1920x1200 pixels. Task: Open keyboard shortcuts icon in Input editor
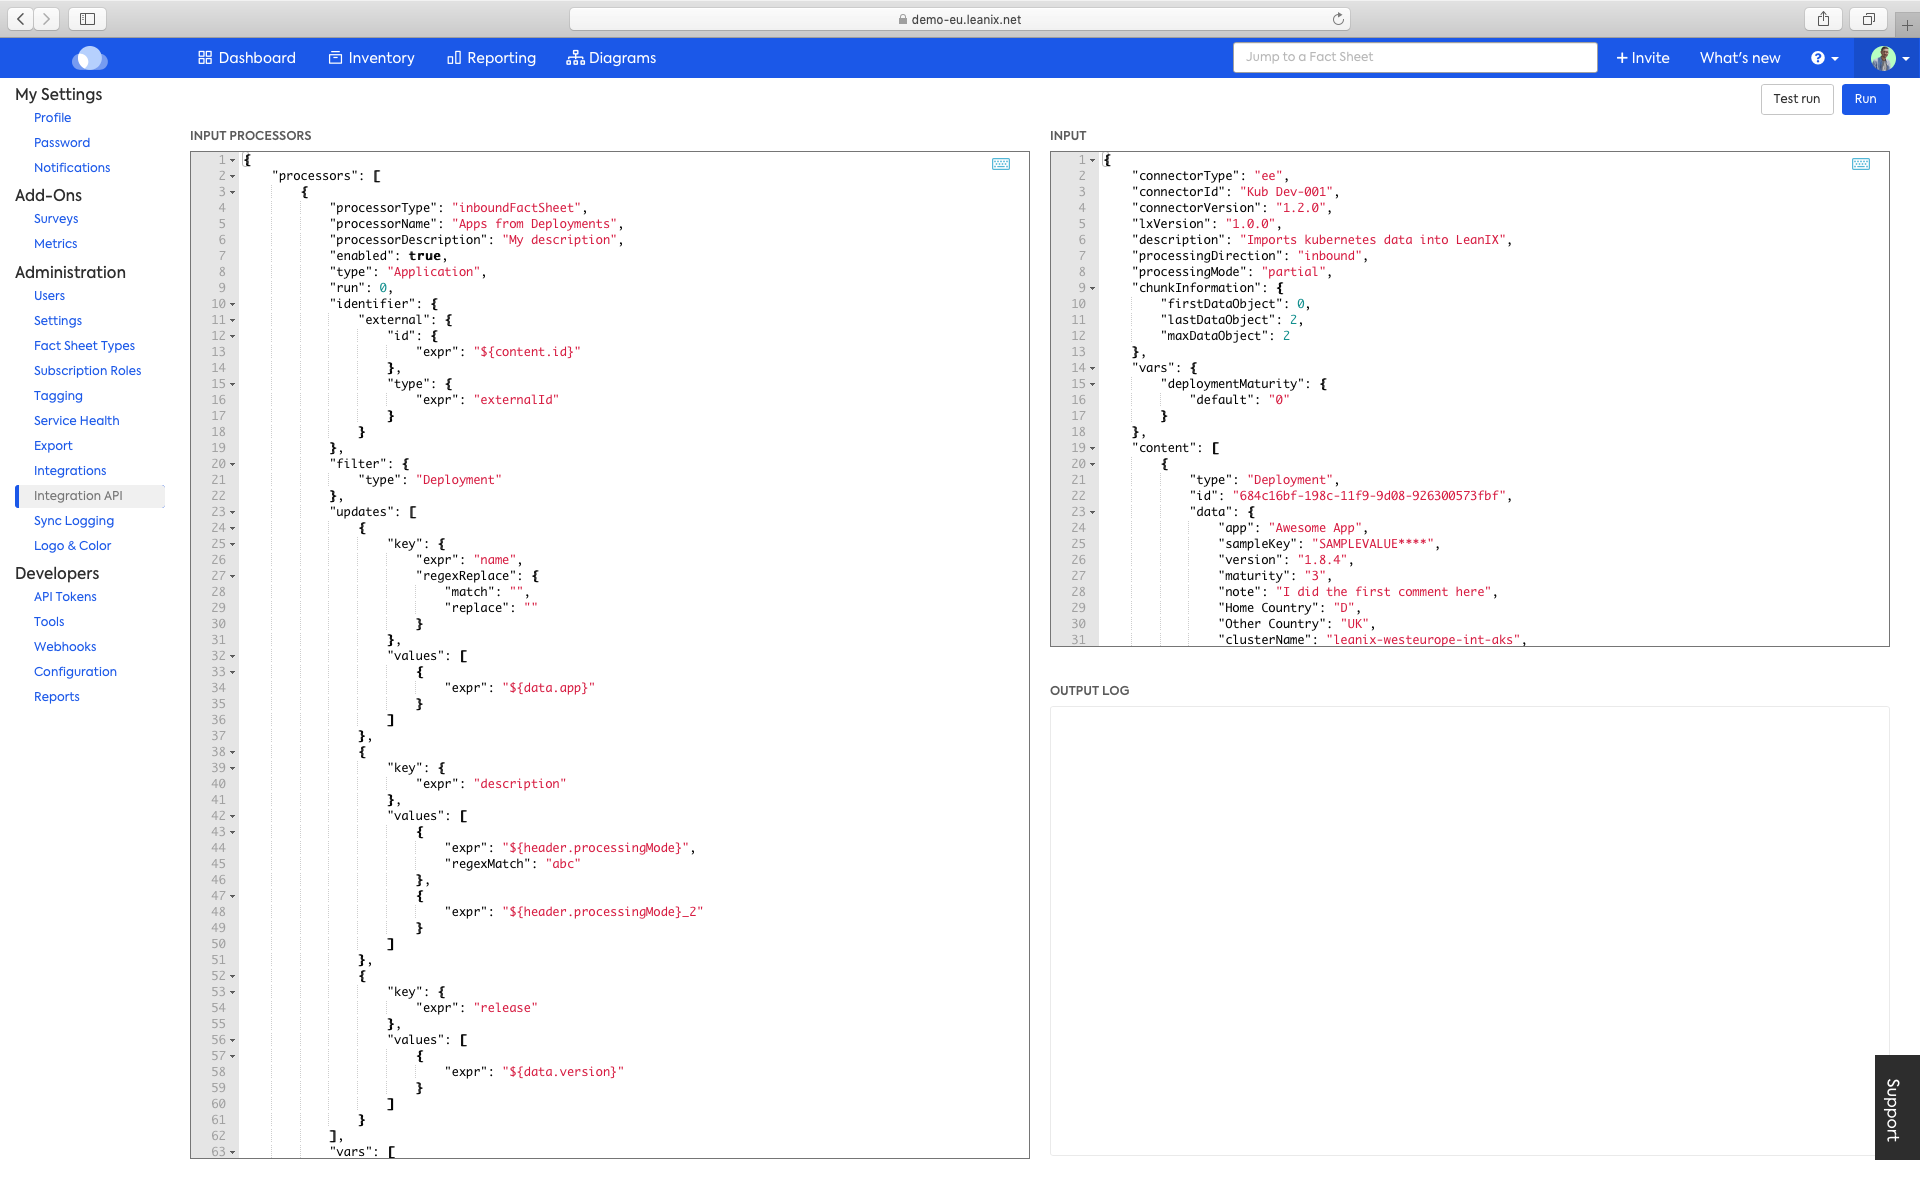[x=1861, y=164]
